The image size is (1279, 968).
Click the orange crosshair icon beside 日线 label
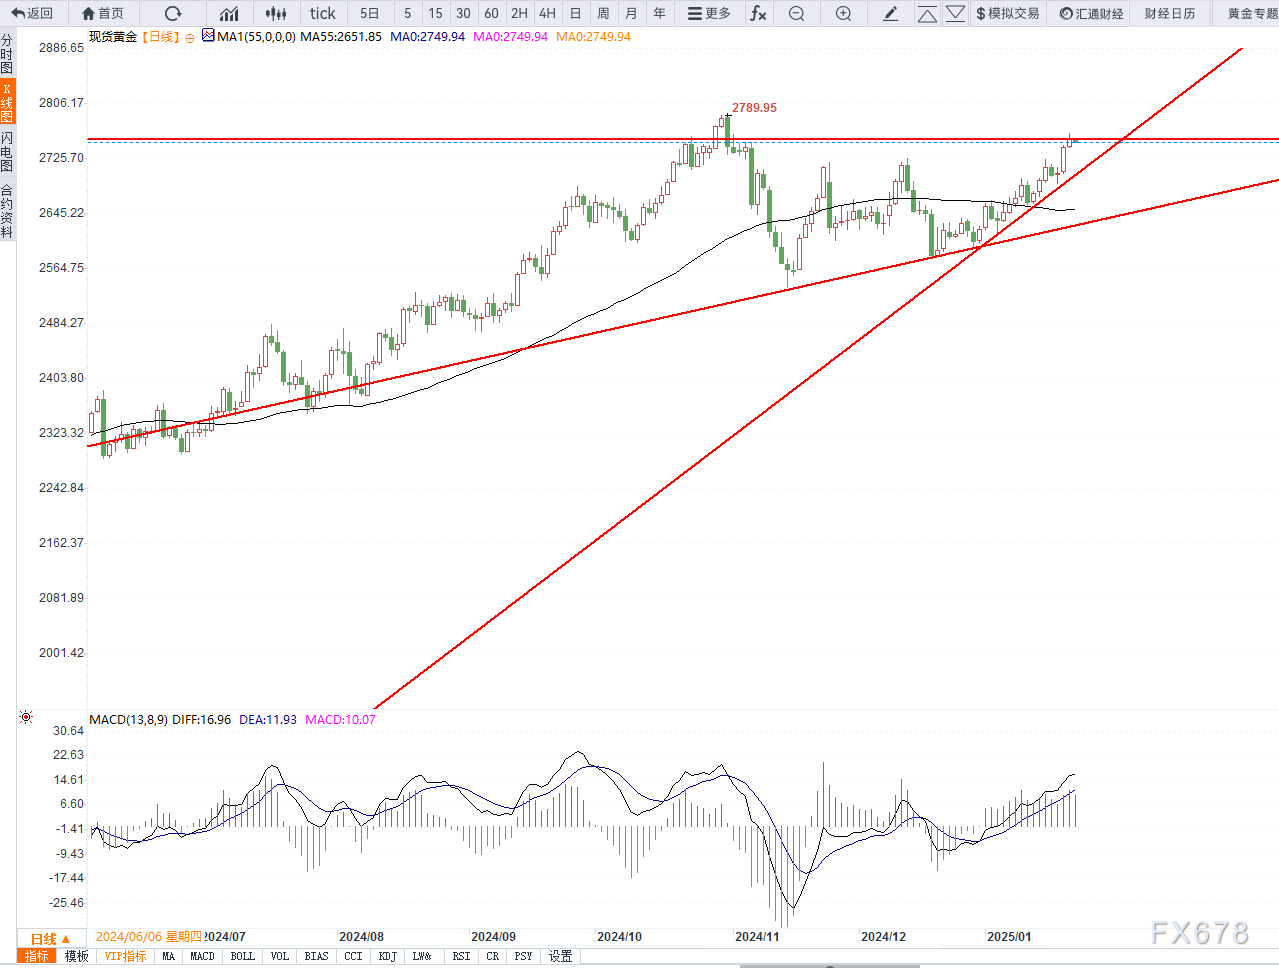[190, 38]
